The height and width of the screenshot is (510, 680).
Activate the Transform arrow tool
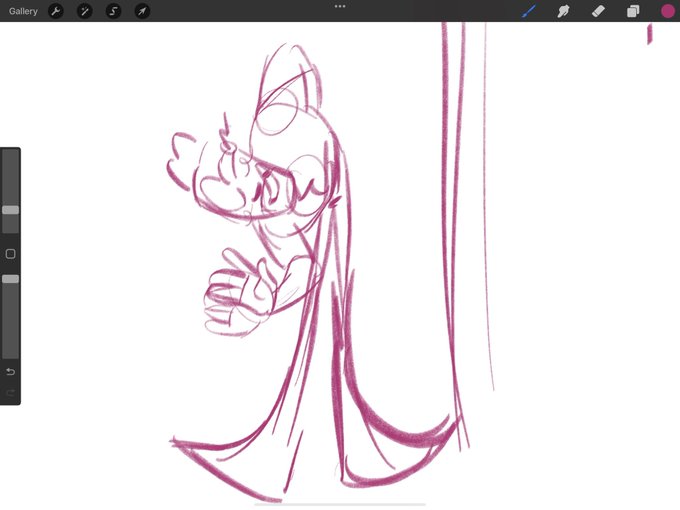pyautogui.click(x=142, y=11)
